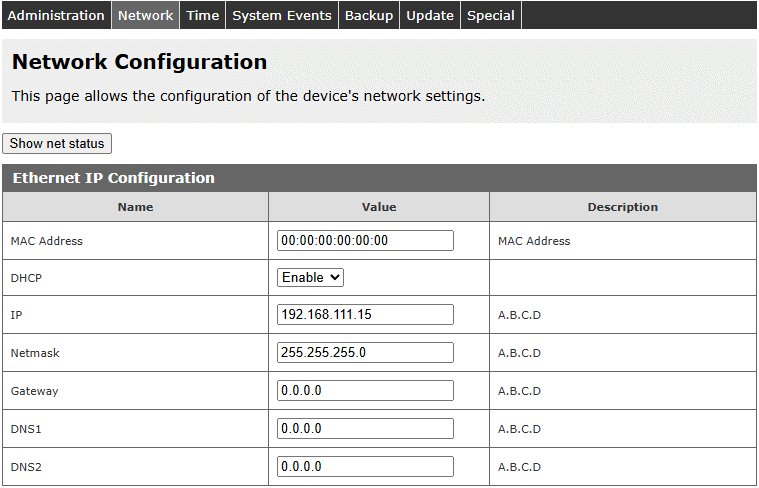759x488 pixels.
Task: Focus the IP address input field
Action: pyautogui.click(x=365, y=315)
